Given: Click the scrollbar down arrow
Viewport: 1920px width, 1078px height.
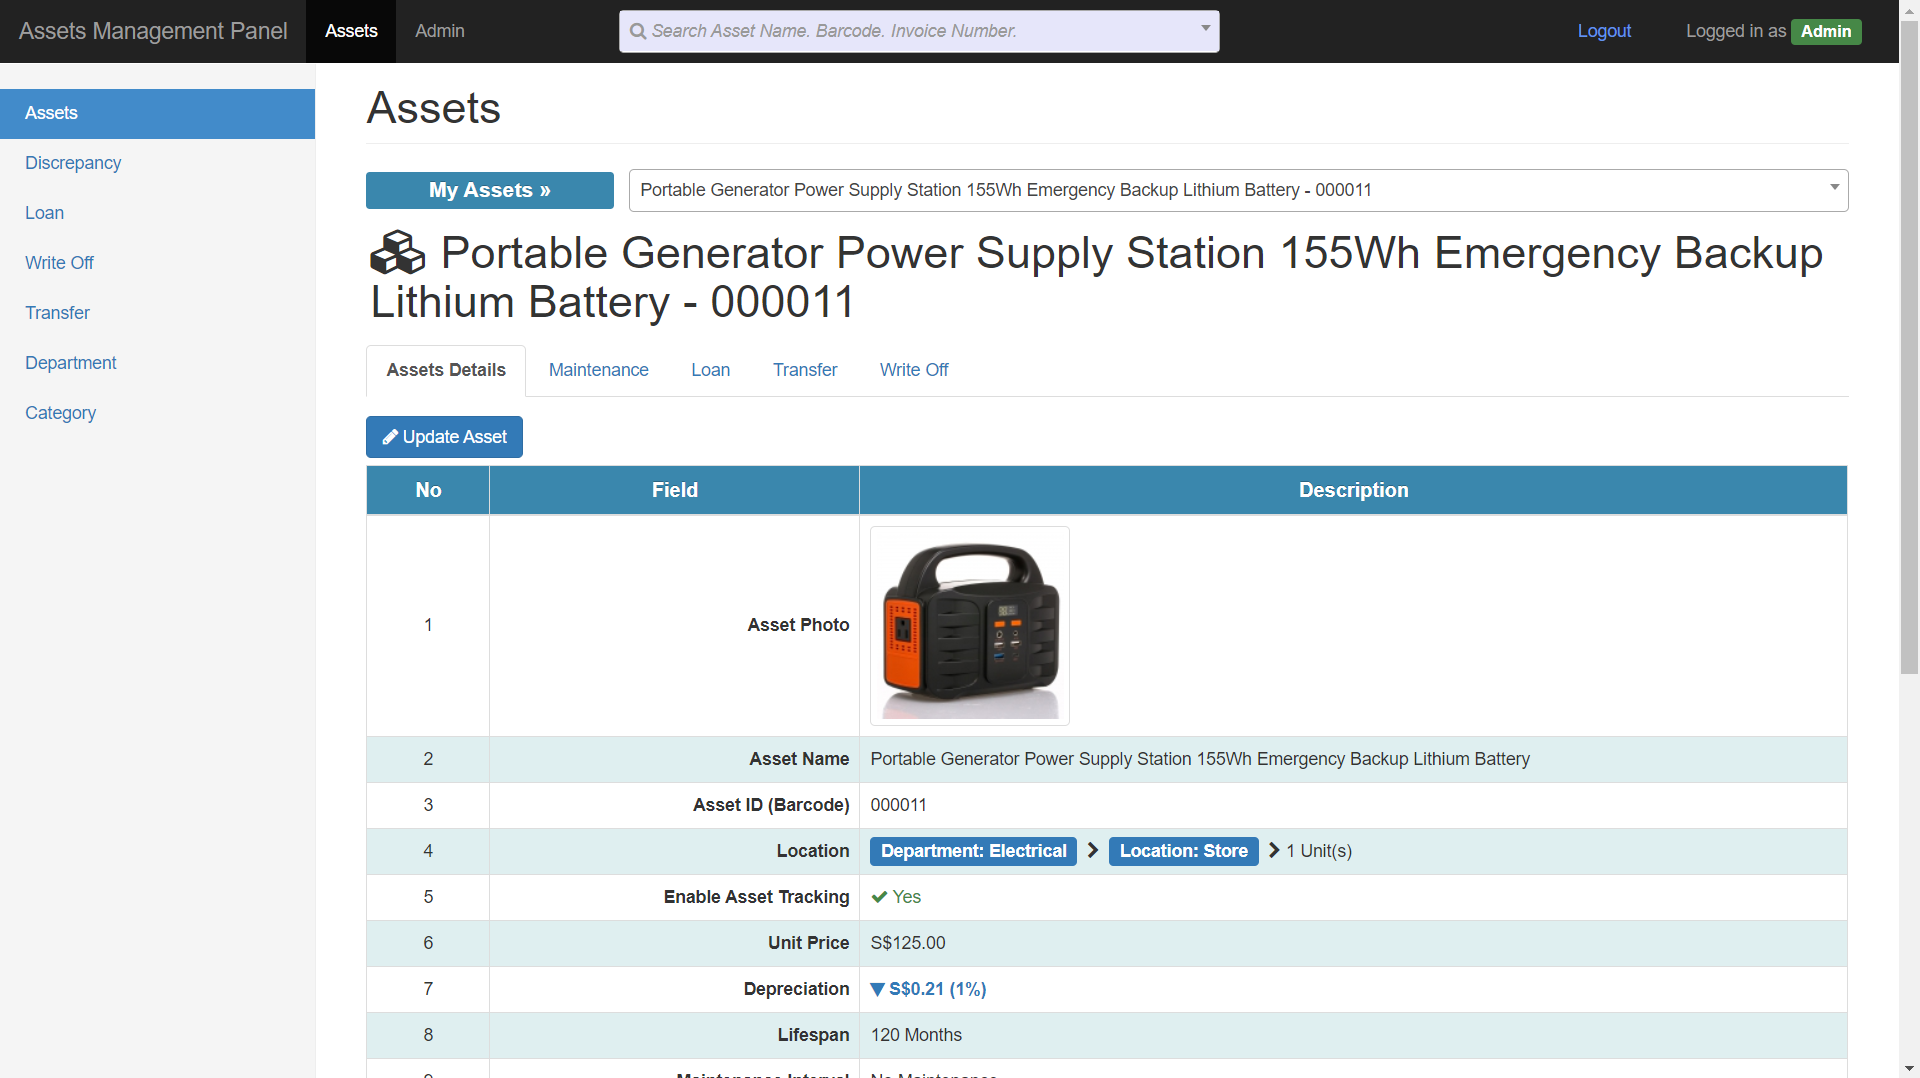Looking at the screenshot, I should click(x=1909, y=1068).
